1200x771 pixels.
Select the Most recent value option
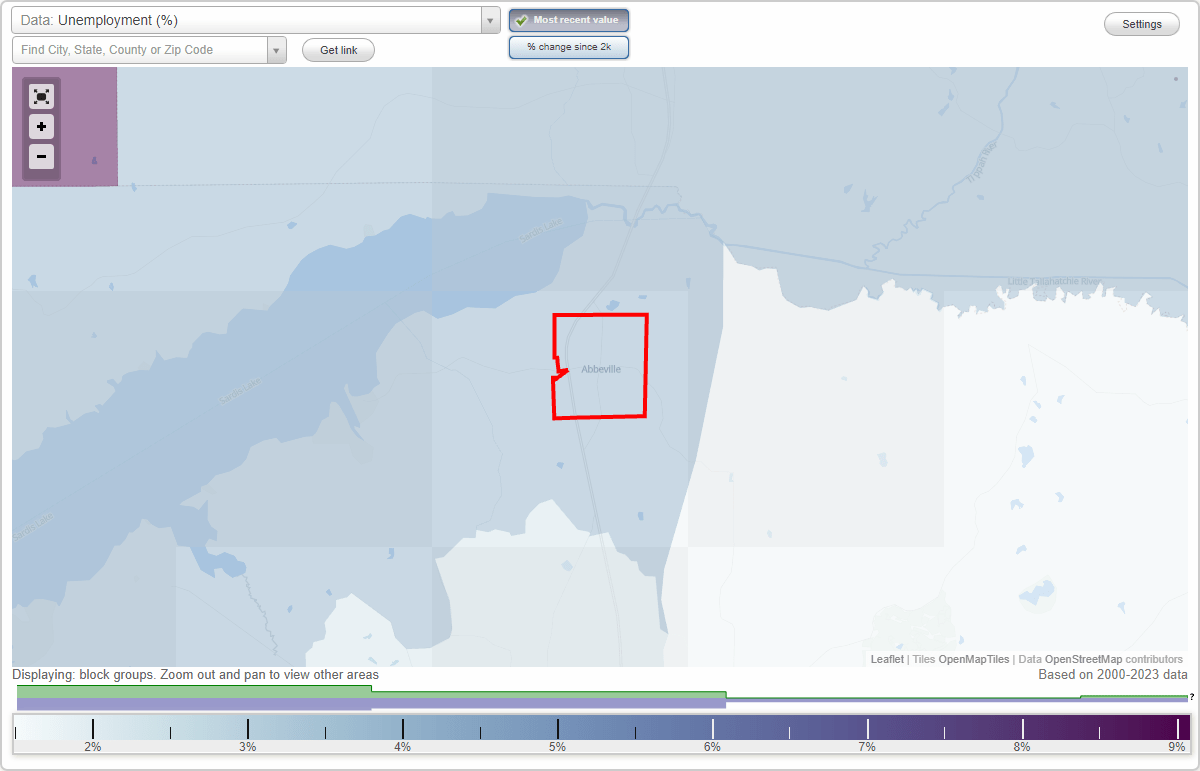(569, 20)
